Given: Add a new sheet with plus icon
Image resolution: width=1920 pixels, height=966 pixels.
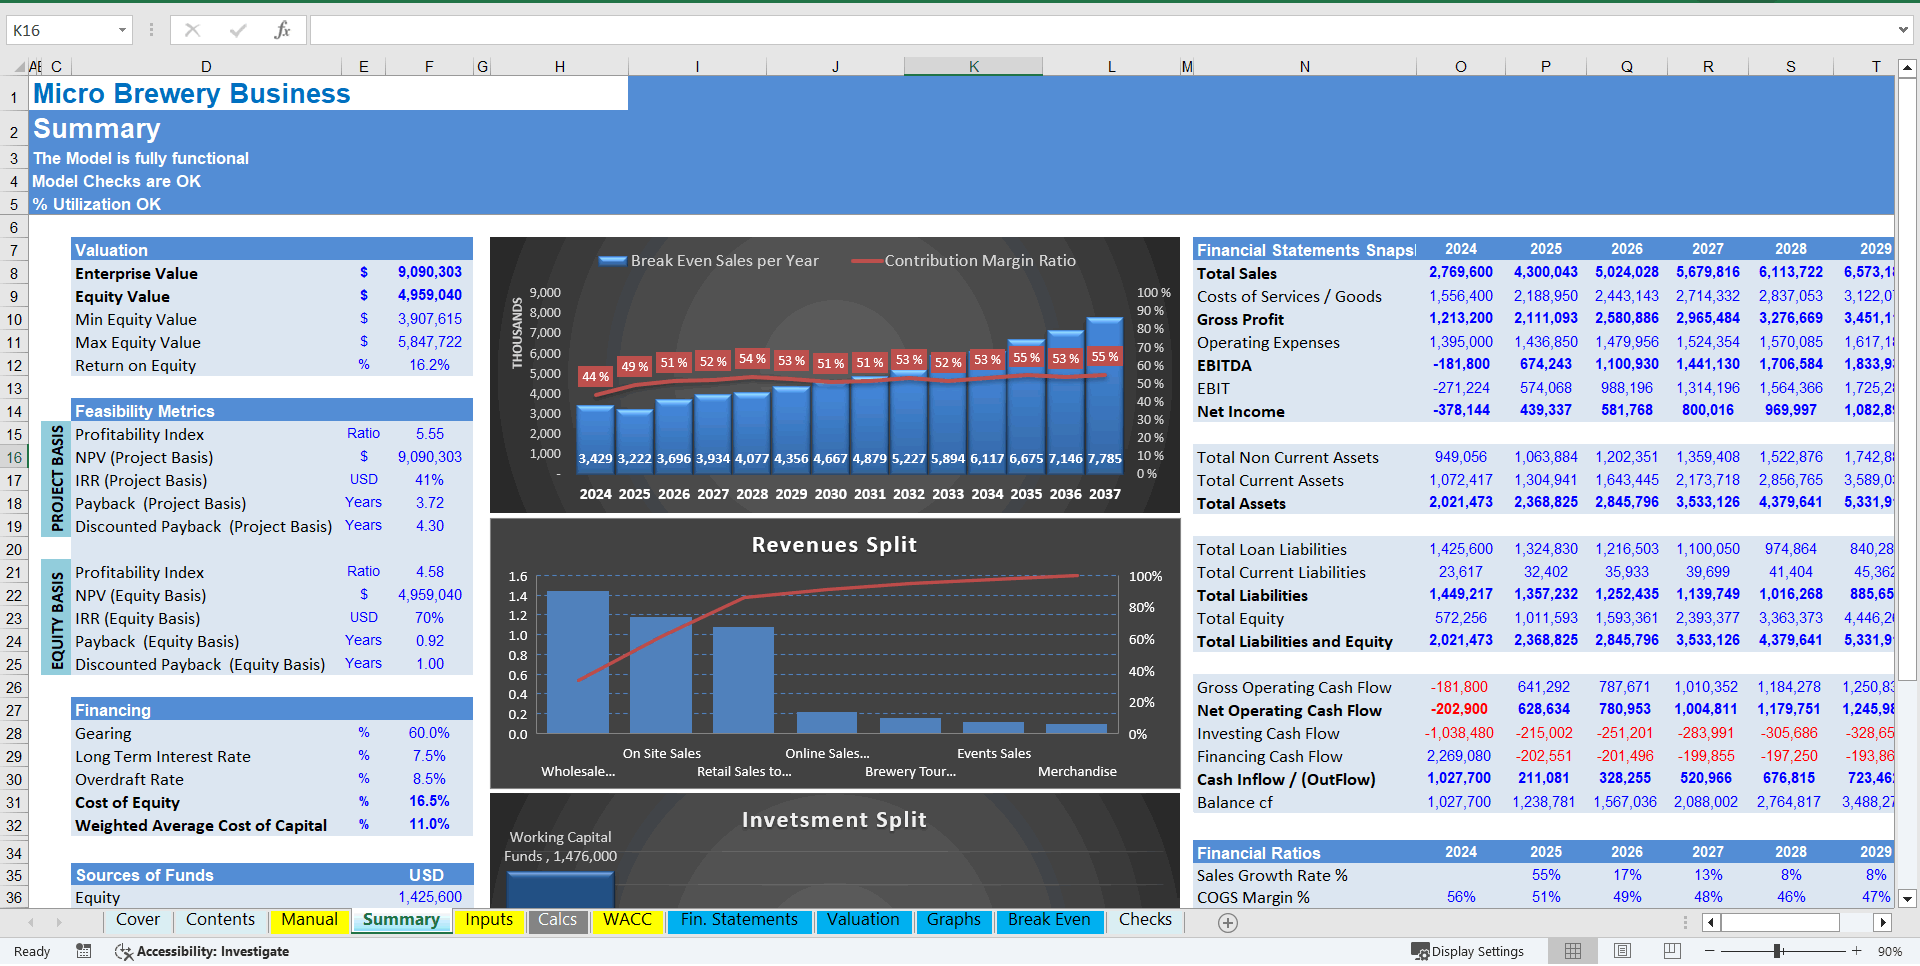Looking at the screenshot, I should click(1228, 923).
